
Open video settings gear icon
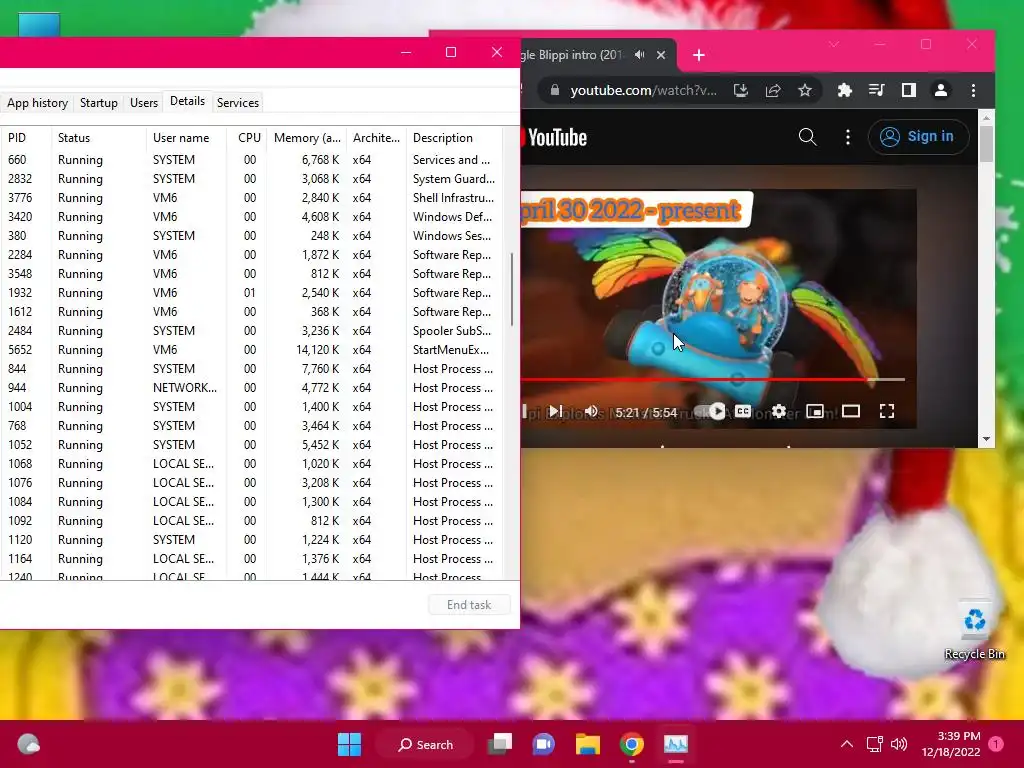pyautogui.click(x=778, y=411)
